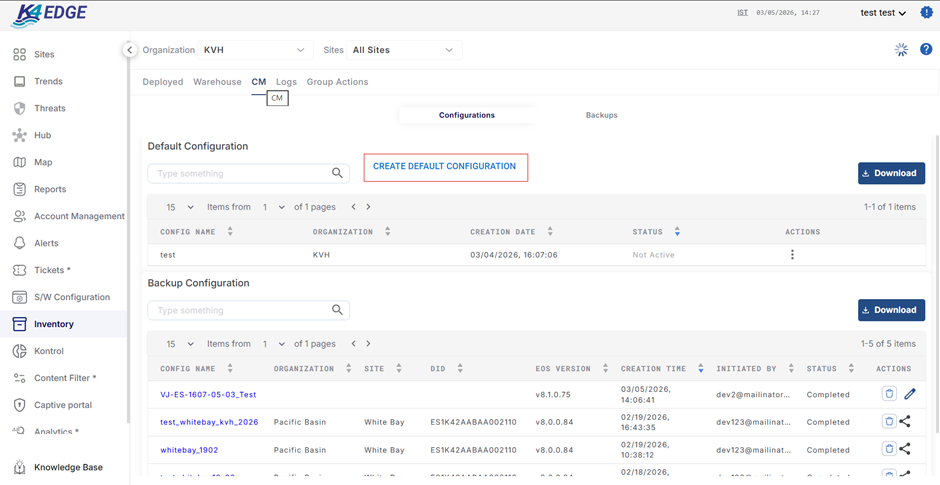Sort default configurations by Status column
The height and width of the screenshot is (485, 940).
pyautogui.click(x=677, y=232)
